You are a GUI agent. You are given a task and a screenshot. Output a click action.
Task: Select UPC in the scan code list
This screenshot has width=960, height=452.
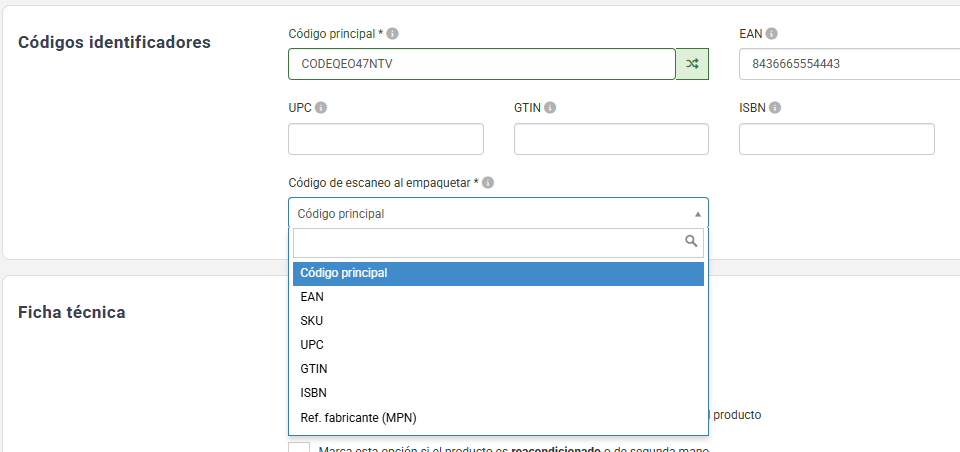tap(312, 345)
